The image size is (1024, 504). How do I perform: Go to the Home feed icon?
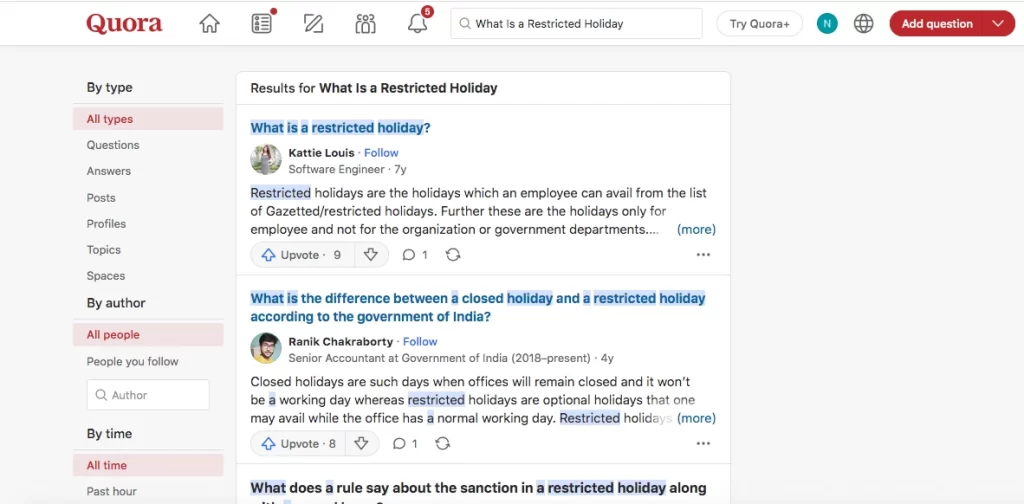[210, 24]
